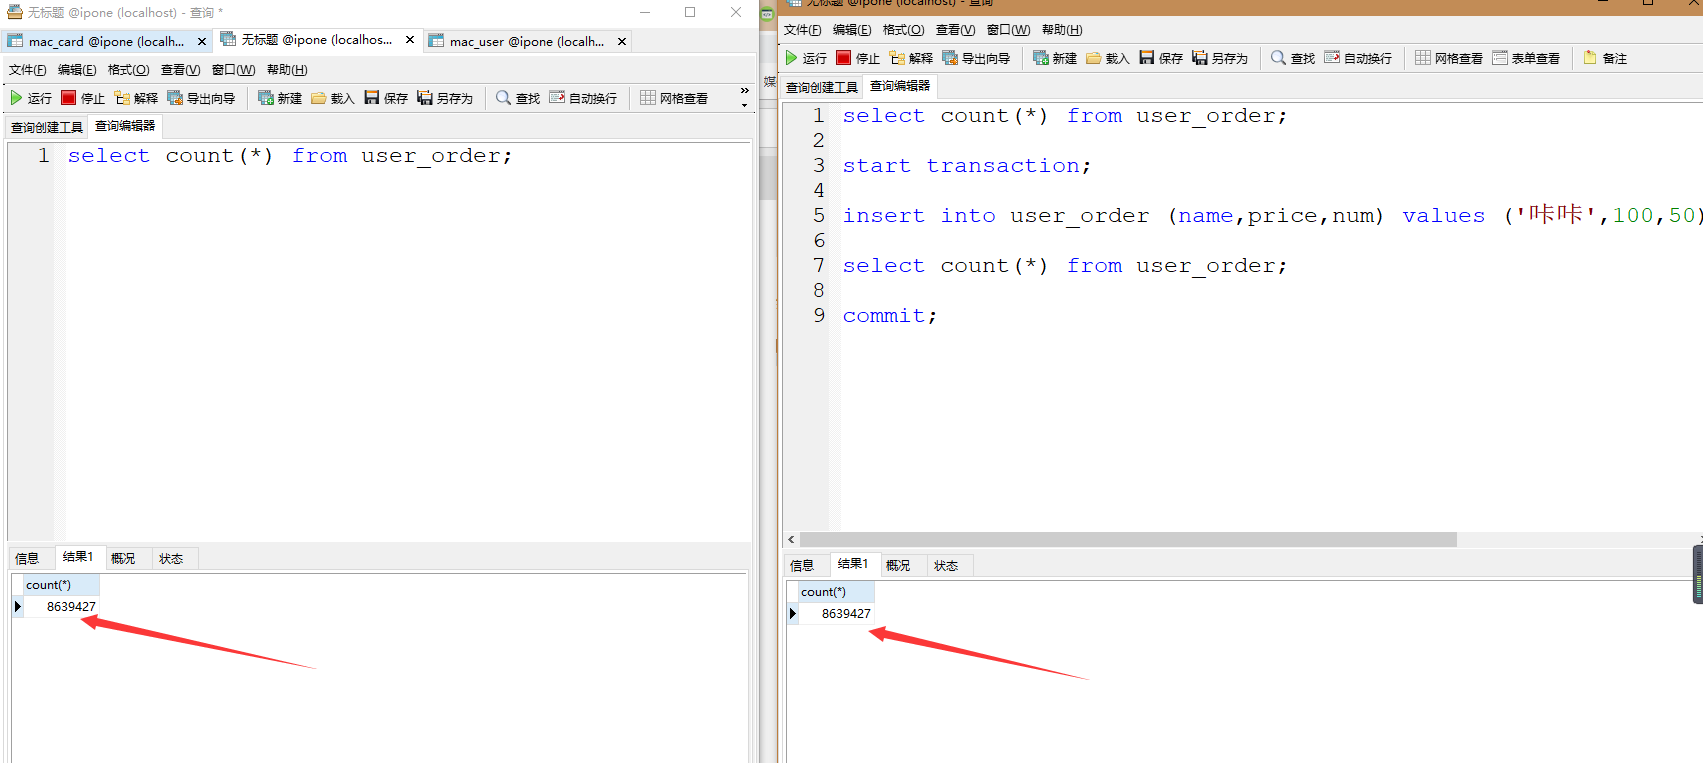Close the 无标题 @ipone tab in left window

click(410, 40)
